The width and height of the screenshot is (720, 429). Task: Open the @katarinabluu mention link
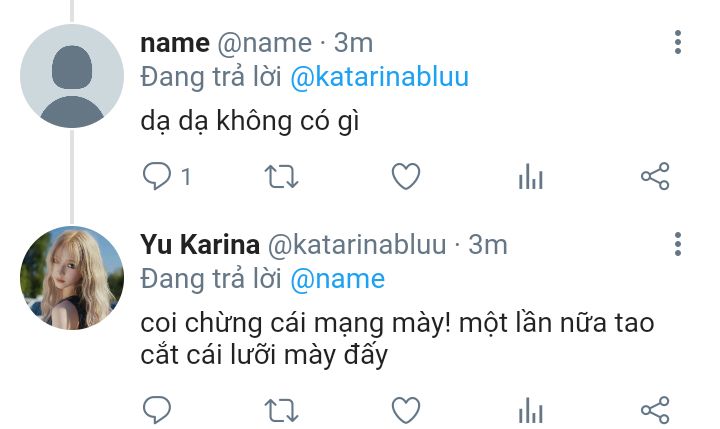pos(380,77)
